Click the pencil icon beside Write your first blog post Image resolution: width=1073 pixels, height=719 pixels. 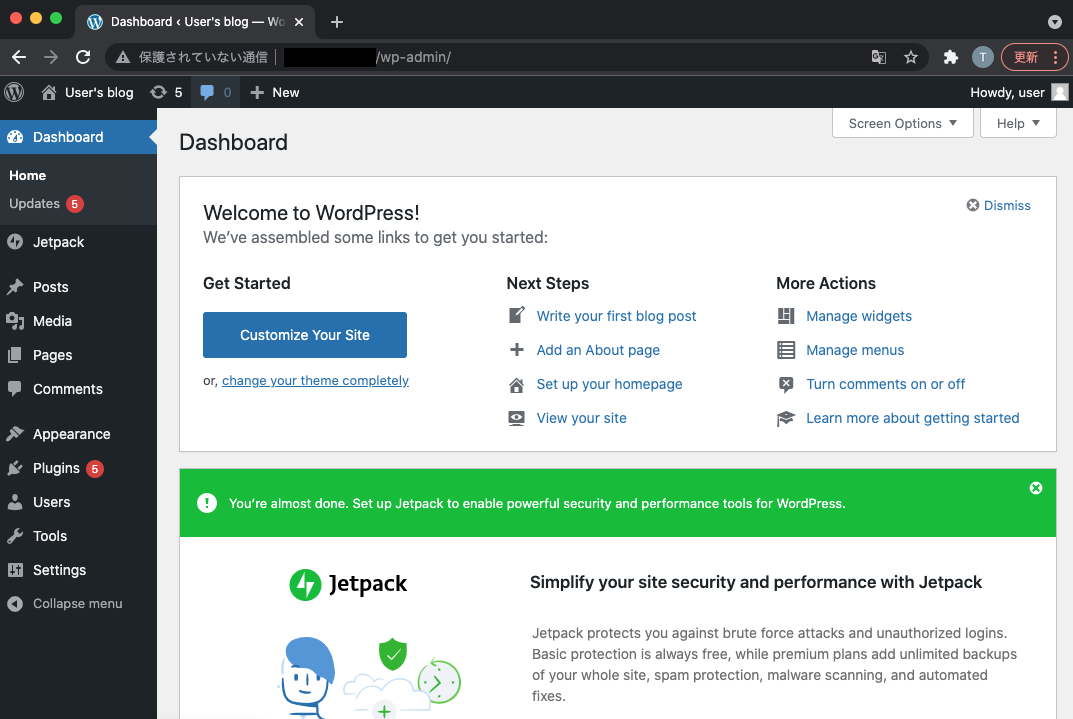point(517,315)
